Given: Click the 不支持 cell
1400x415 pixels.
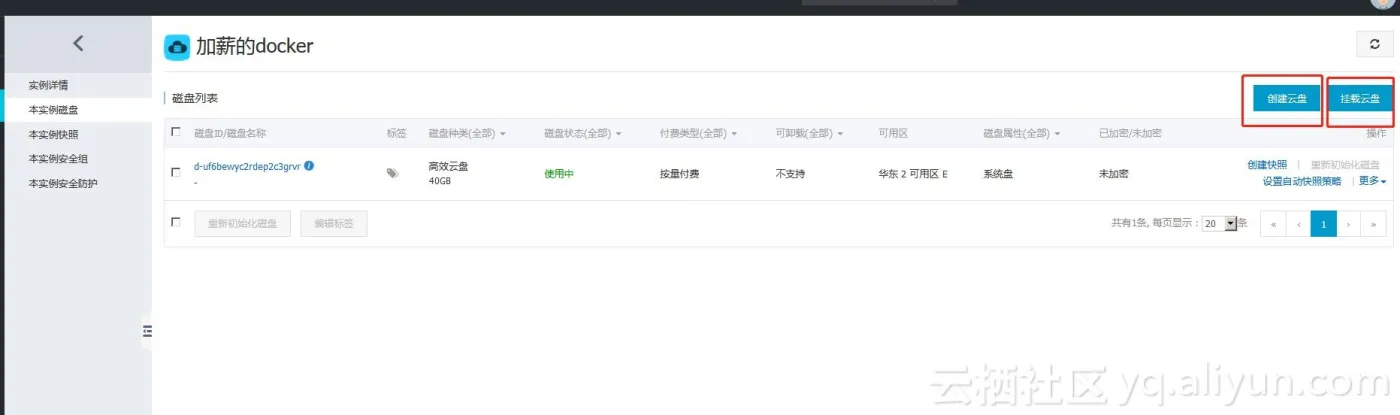Looking at the screenshot, I should pyautogui.click(x=791, y=174).
